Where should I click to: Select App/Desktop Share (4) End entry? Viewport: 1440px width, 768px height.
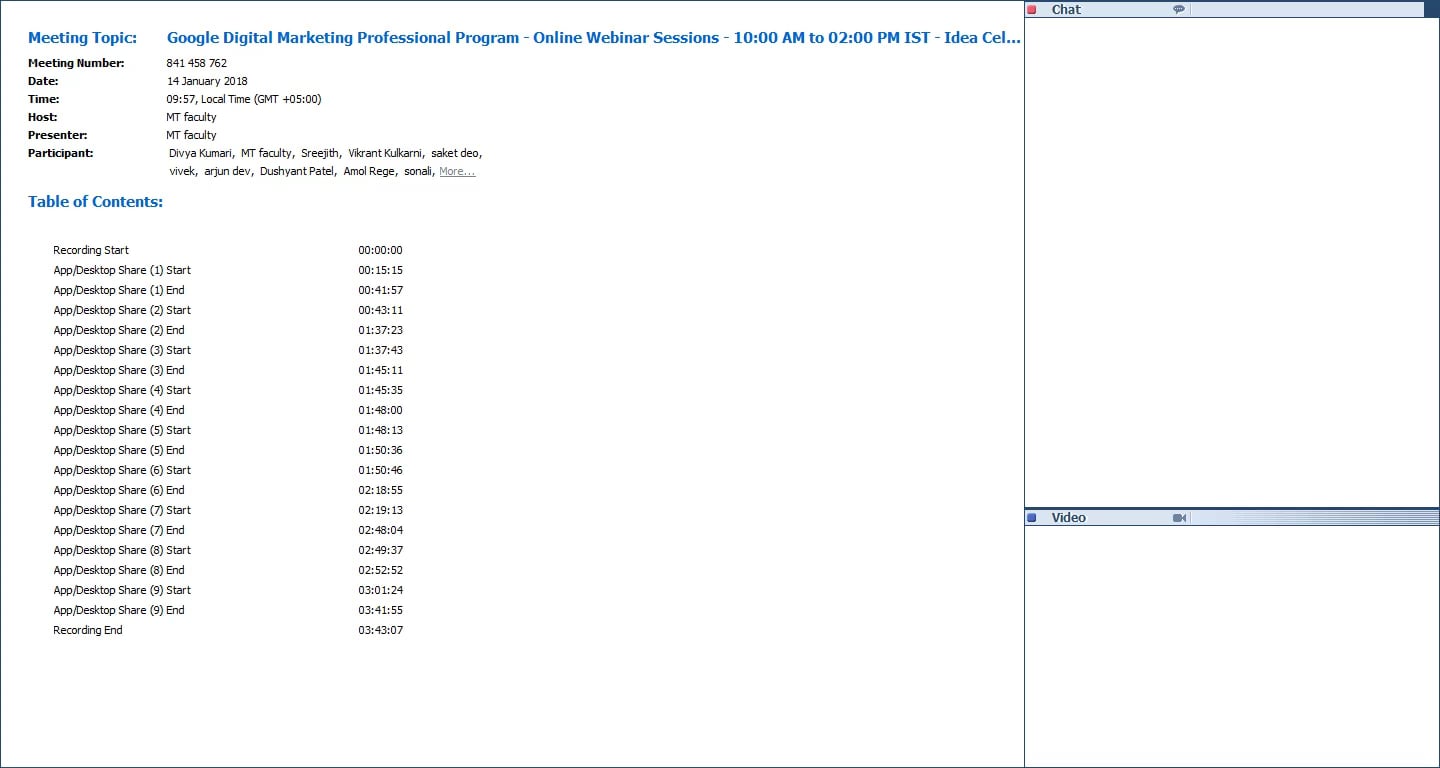point(119,411)
